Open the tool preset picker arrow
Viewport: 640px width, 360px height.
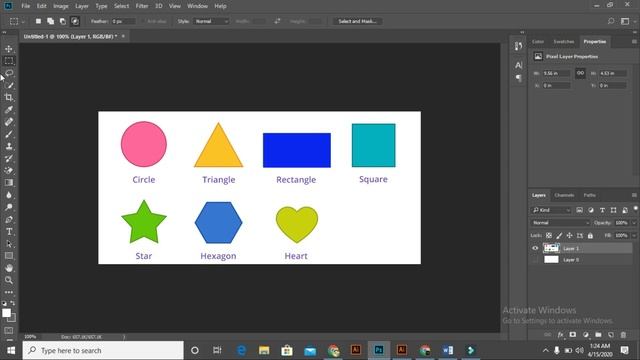click(23, 21)
